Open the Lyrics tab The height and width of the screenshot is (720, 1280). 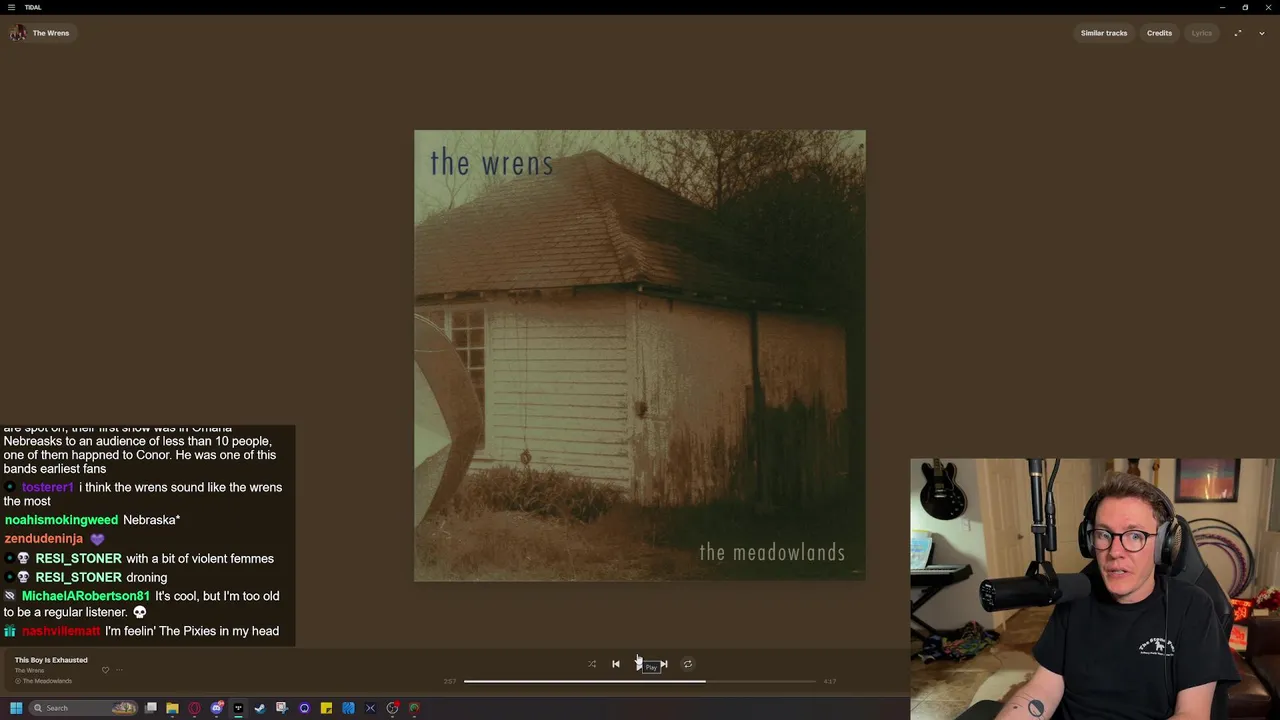pos(1201,33)
